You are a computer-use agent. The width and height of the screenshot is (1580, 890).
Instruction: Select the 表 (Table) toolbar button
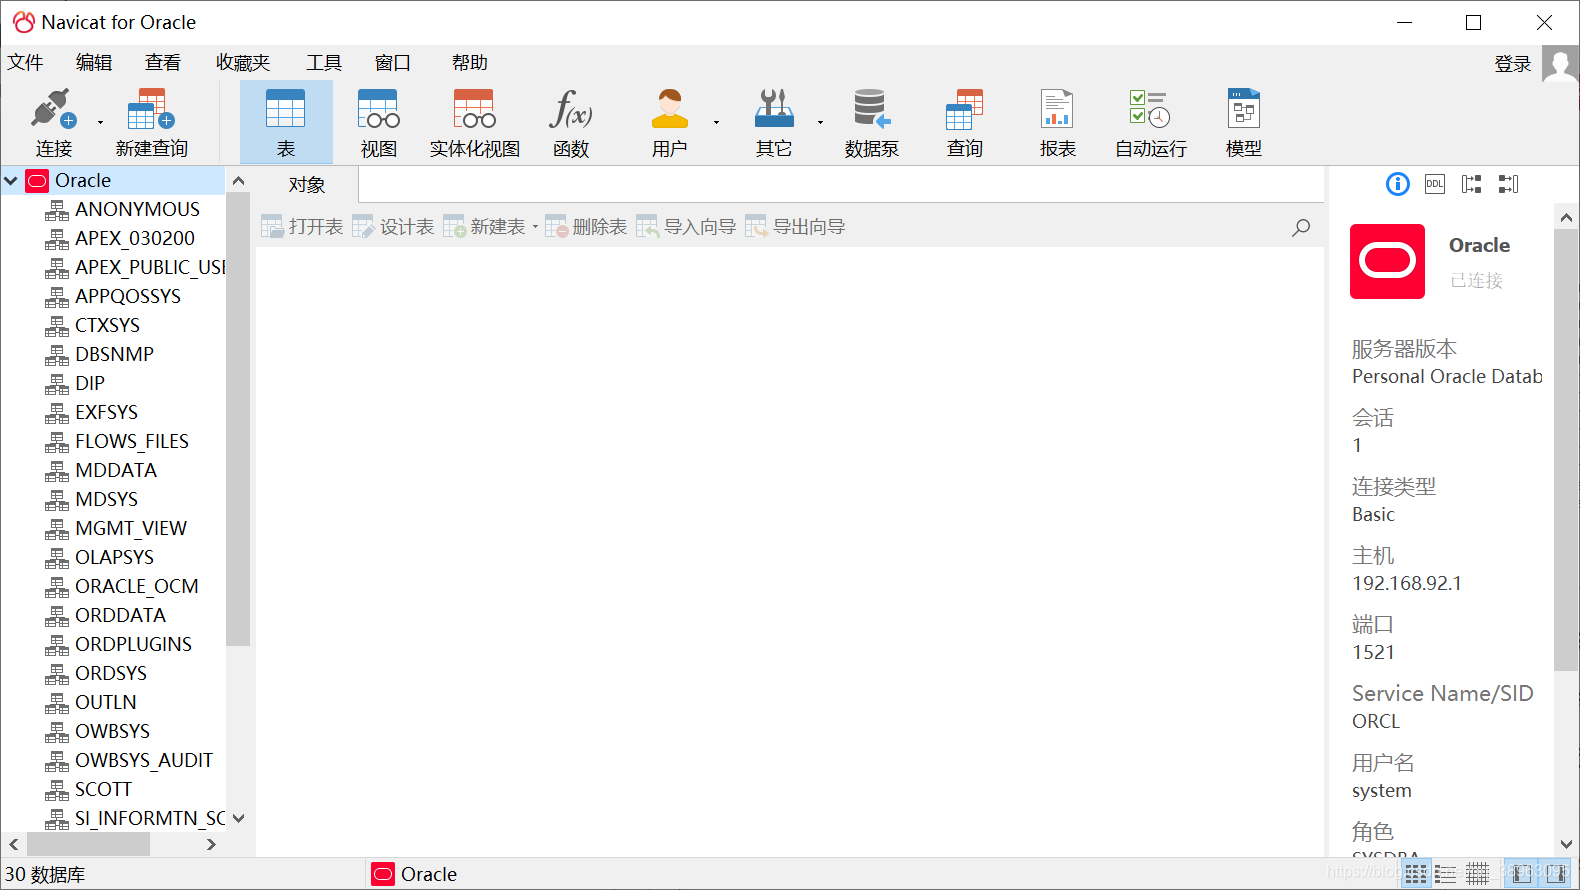[x=286, y=122]
